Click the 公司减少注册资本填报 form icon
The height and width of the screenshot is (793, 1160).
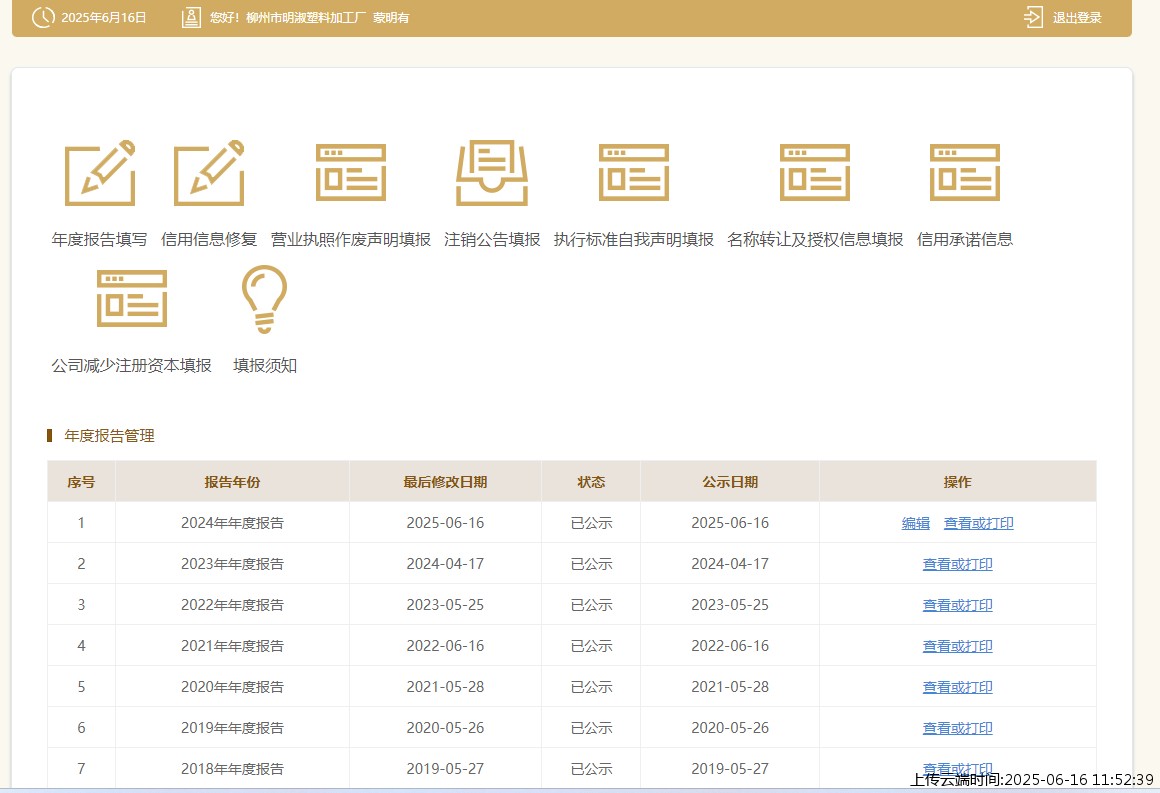(132, 298)
